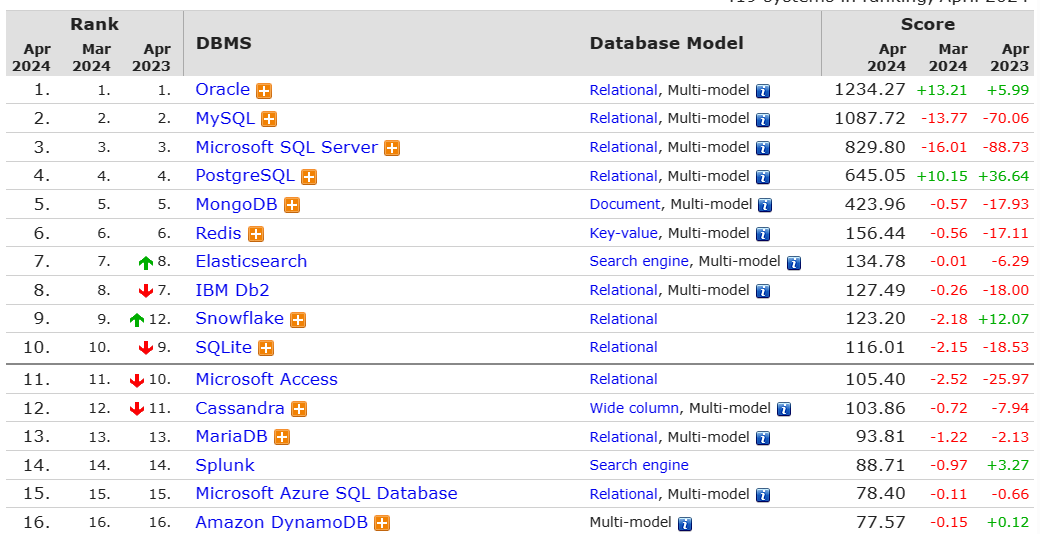This screenshot has width=1040, height=534.
Task: Click the green up arrow in Elasticsearch row
Action: click(x=145, y=263)
